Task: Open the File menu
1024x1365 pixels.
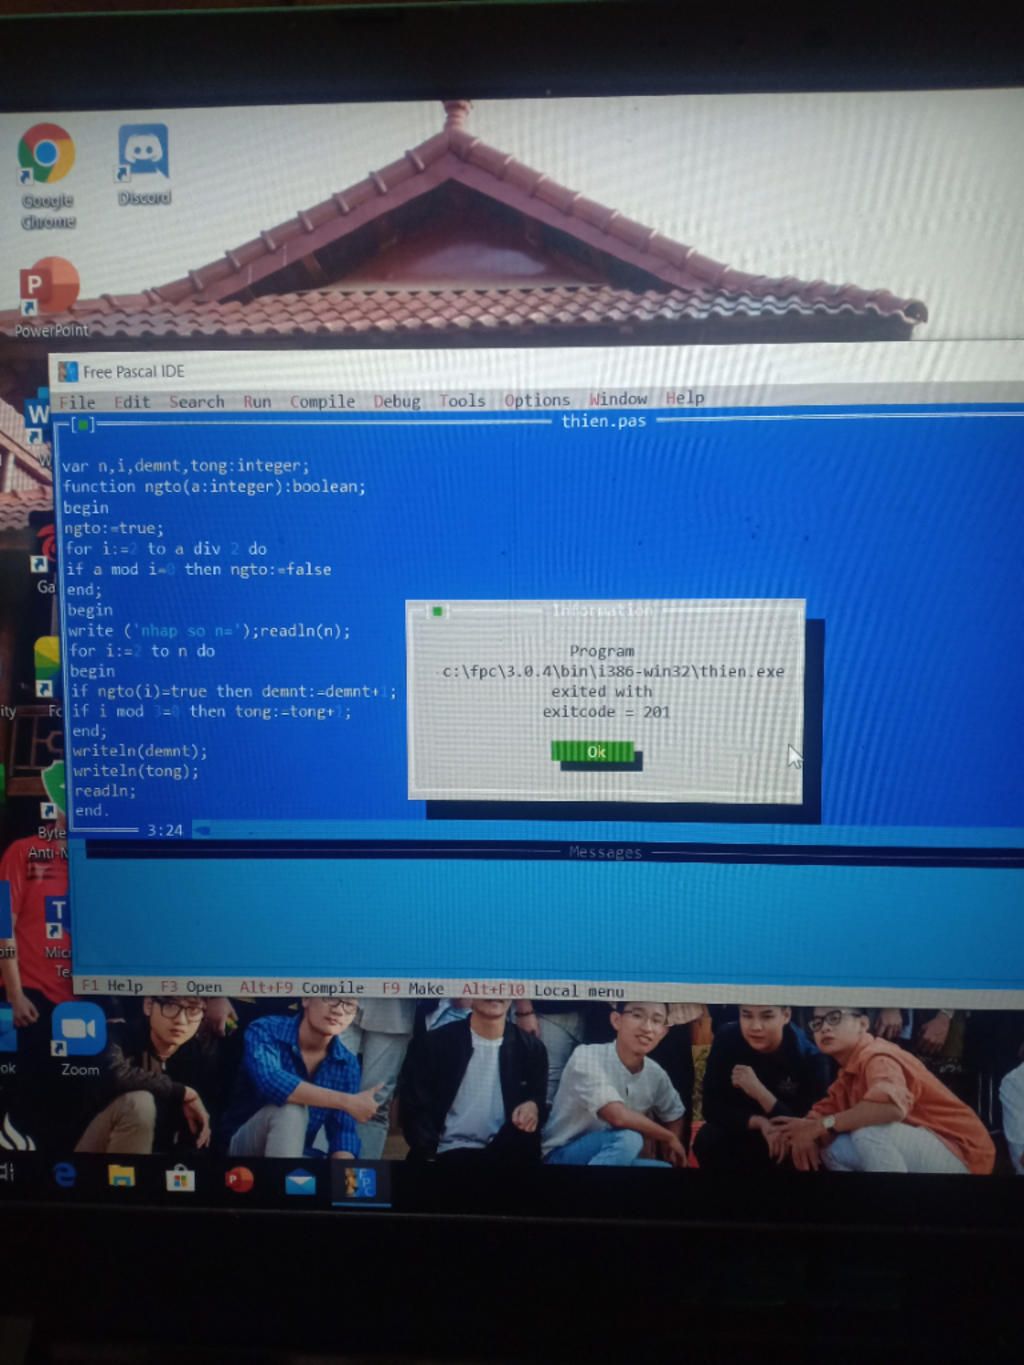Action: (x=77, y=402)
